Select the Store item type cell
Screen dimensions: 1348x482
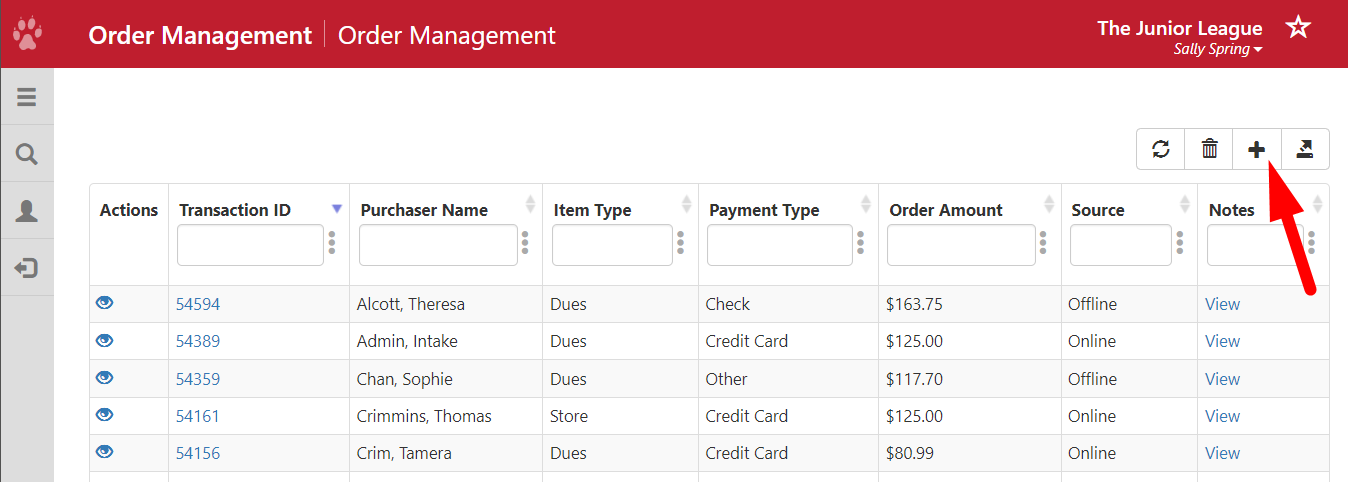click(x=569, y=416)
